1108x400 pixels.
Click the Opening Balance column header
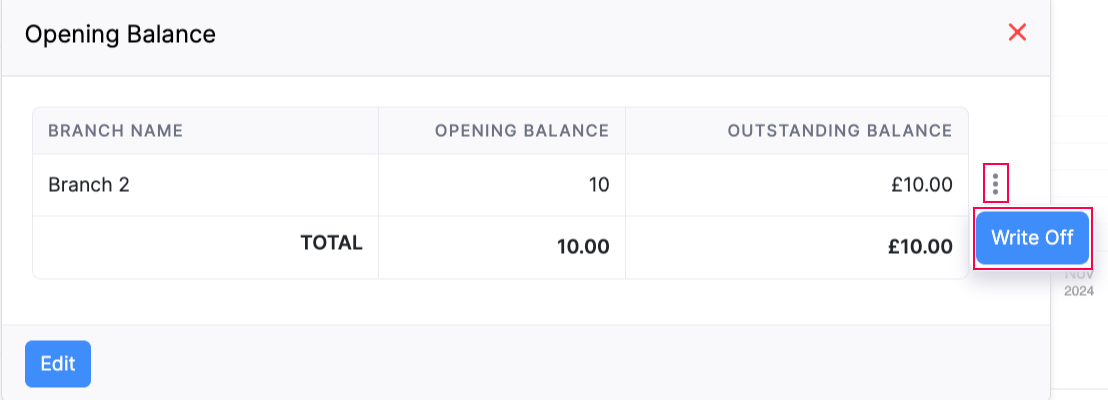point(521,131)
